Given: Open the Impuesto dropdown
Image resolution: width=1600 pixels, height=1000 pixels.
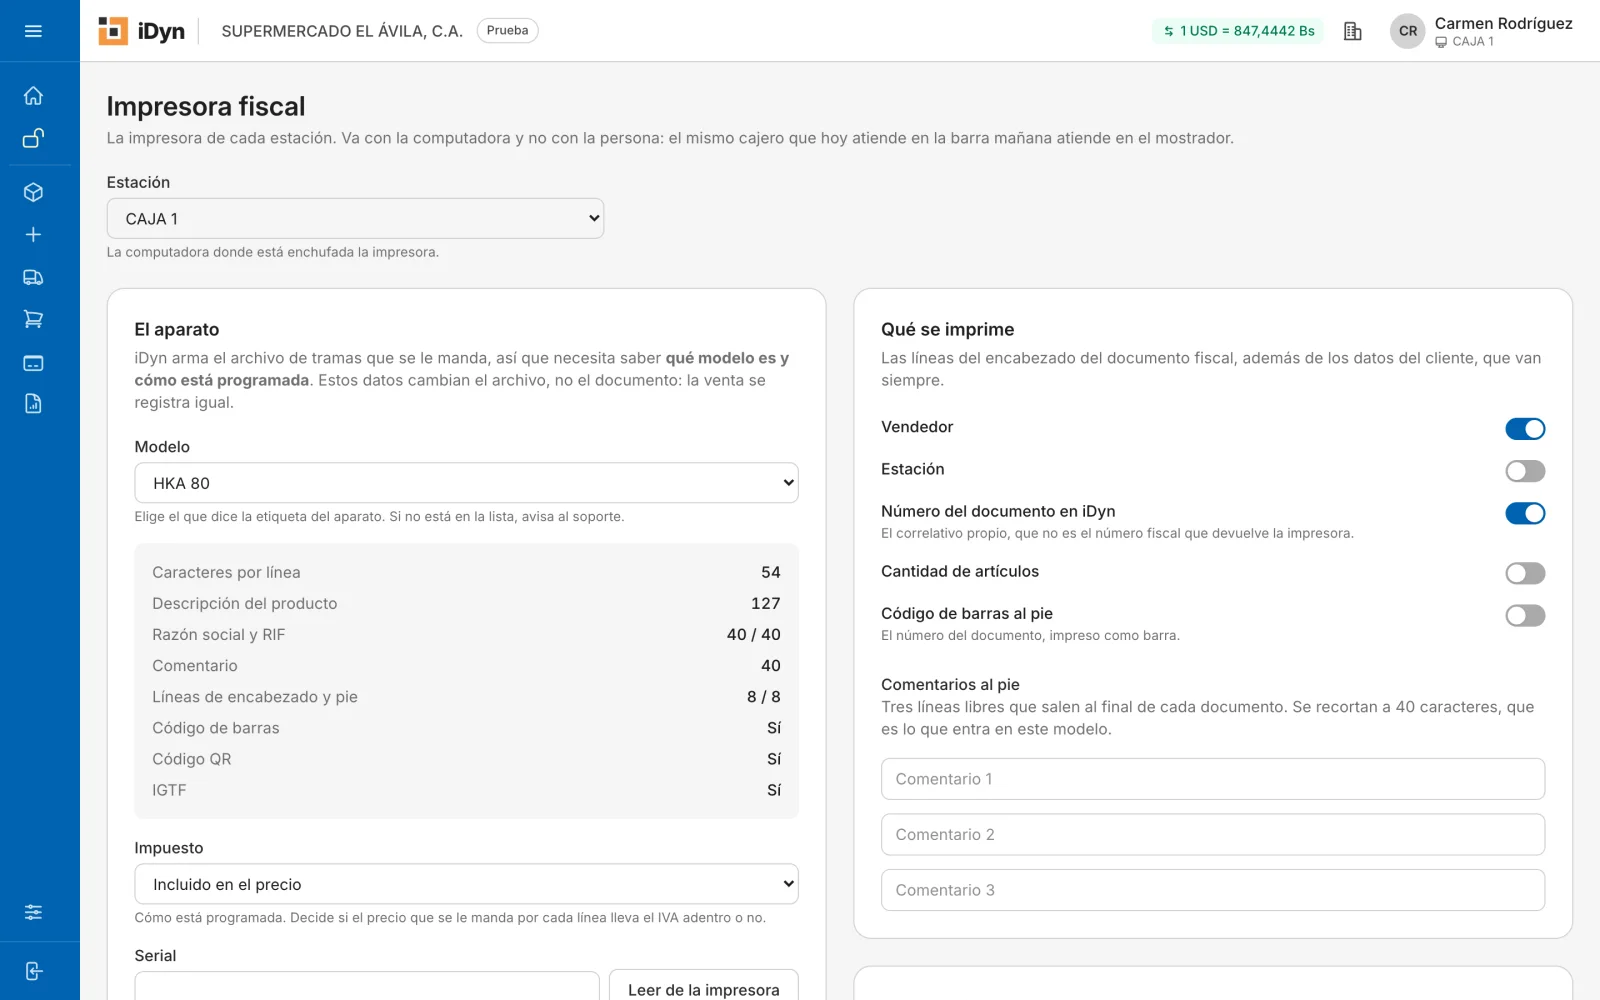Looking at the screenshot, I should coord(466,884).
